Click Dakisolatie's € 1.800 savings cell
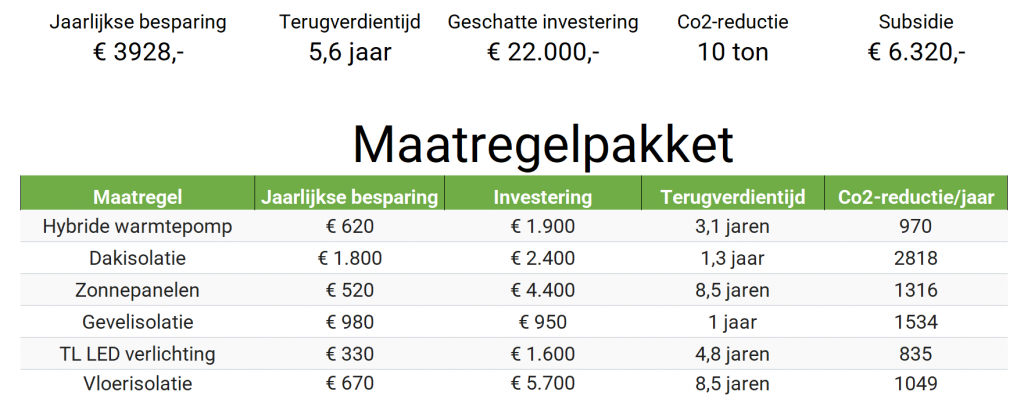 coord(349,258)
